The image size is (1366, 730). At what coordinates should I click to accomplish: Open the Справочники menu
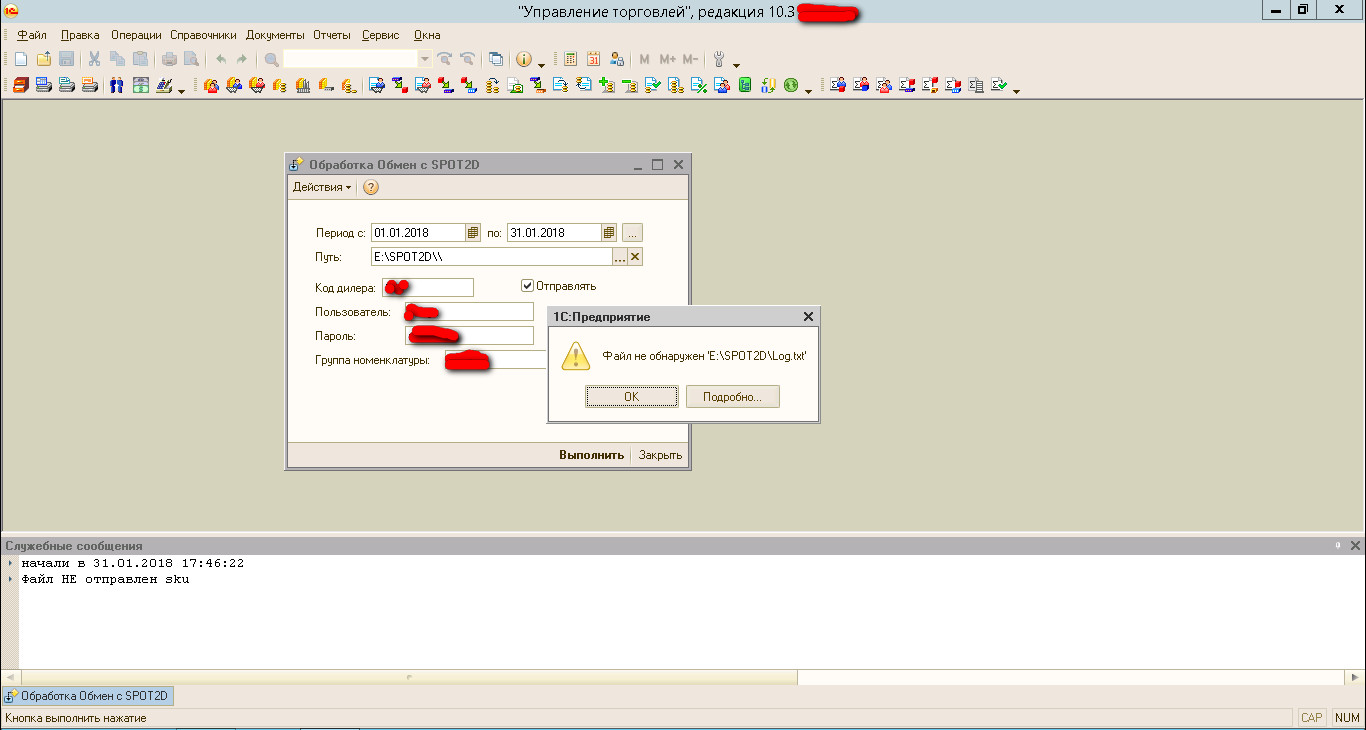pyautogui.click(x=203, y=35)
